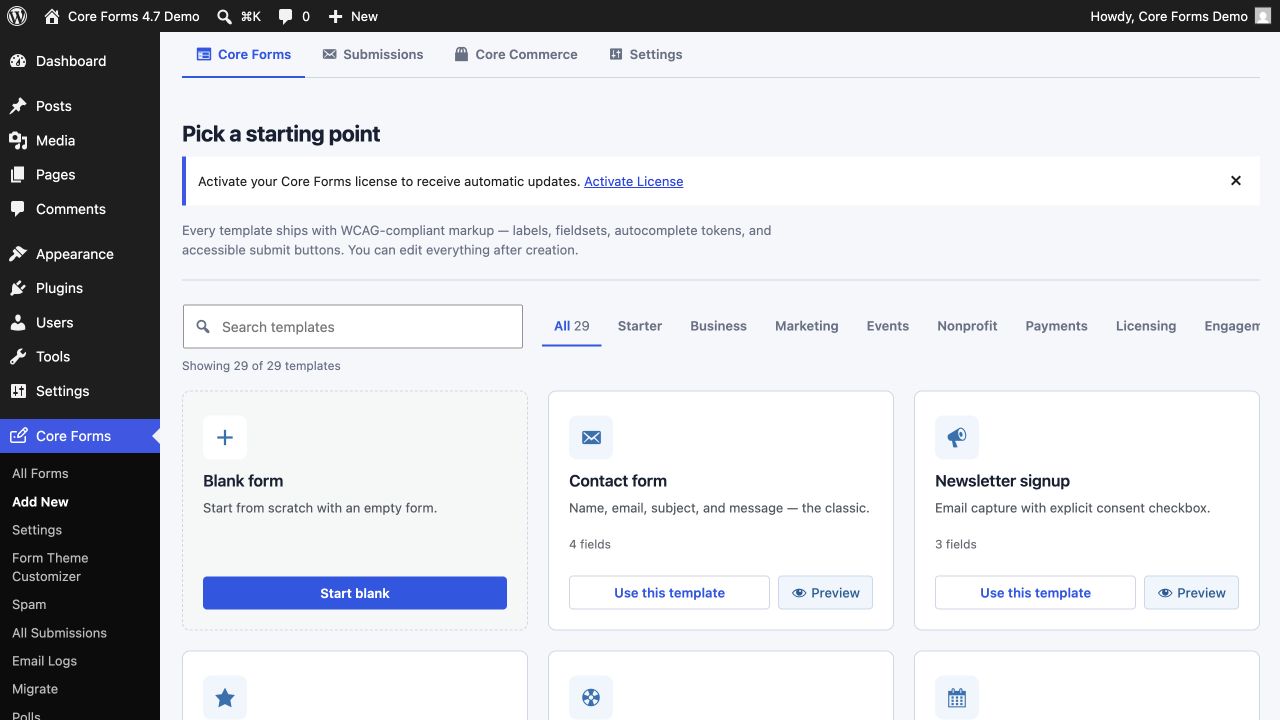Go to Dashboard in sidebar
The image size is (1280, 720).
pos(80,61)
